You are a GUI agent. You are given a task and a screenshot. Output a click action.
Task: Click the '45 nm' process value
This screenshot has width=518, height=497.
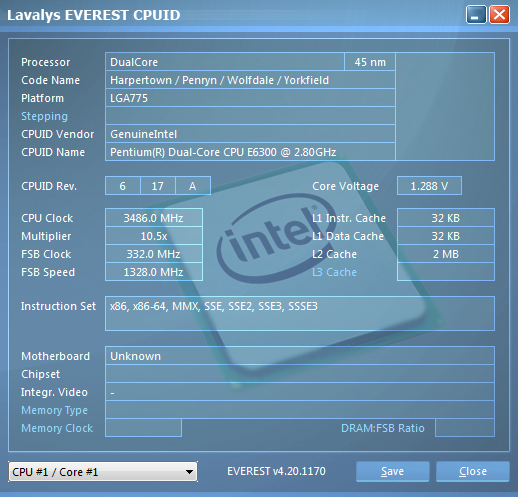click(370, 62)
